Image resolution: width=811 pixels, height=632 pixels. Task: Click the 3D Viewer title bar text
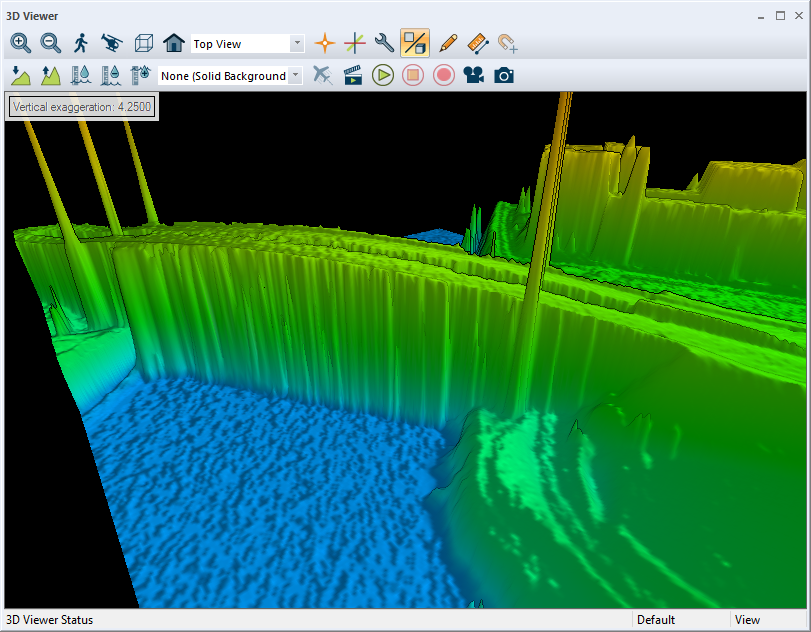tap(32, 16)
